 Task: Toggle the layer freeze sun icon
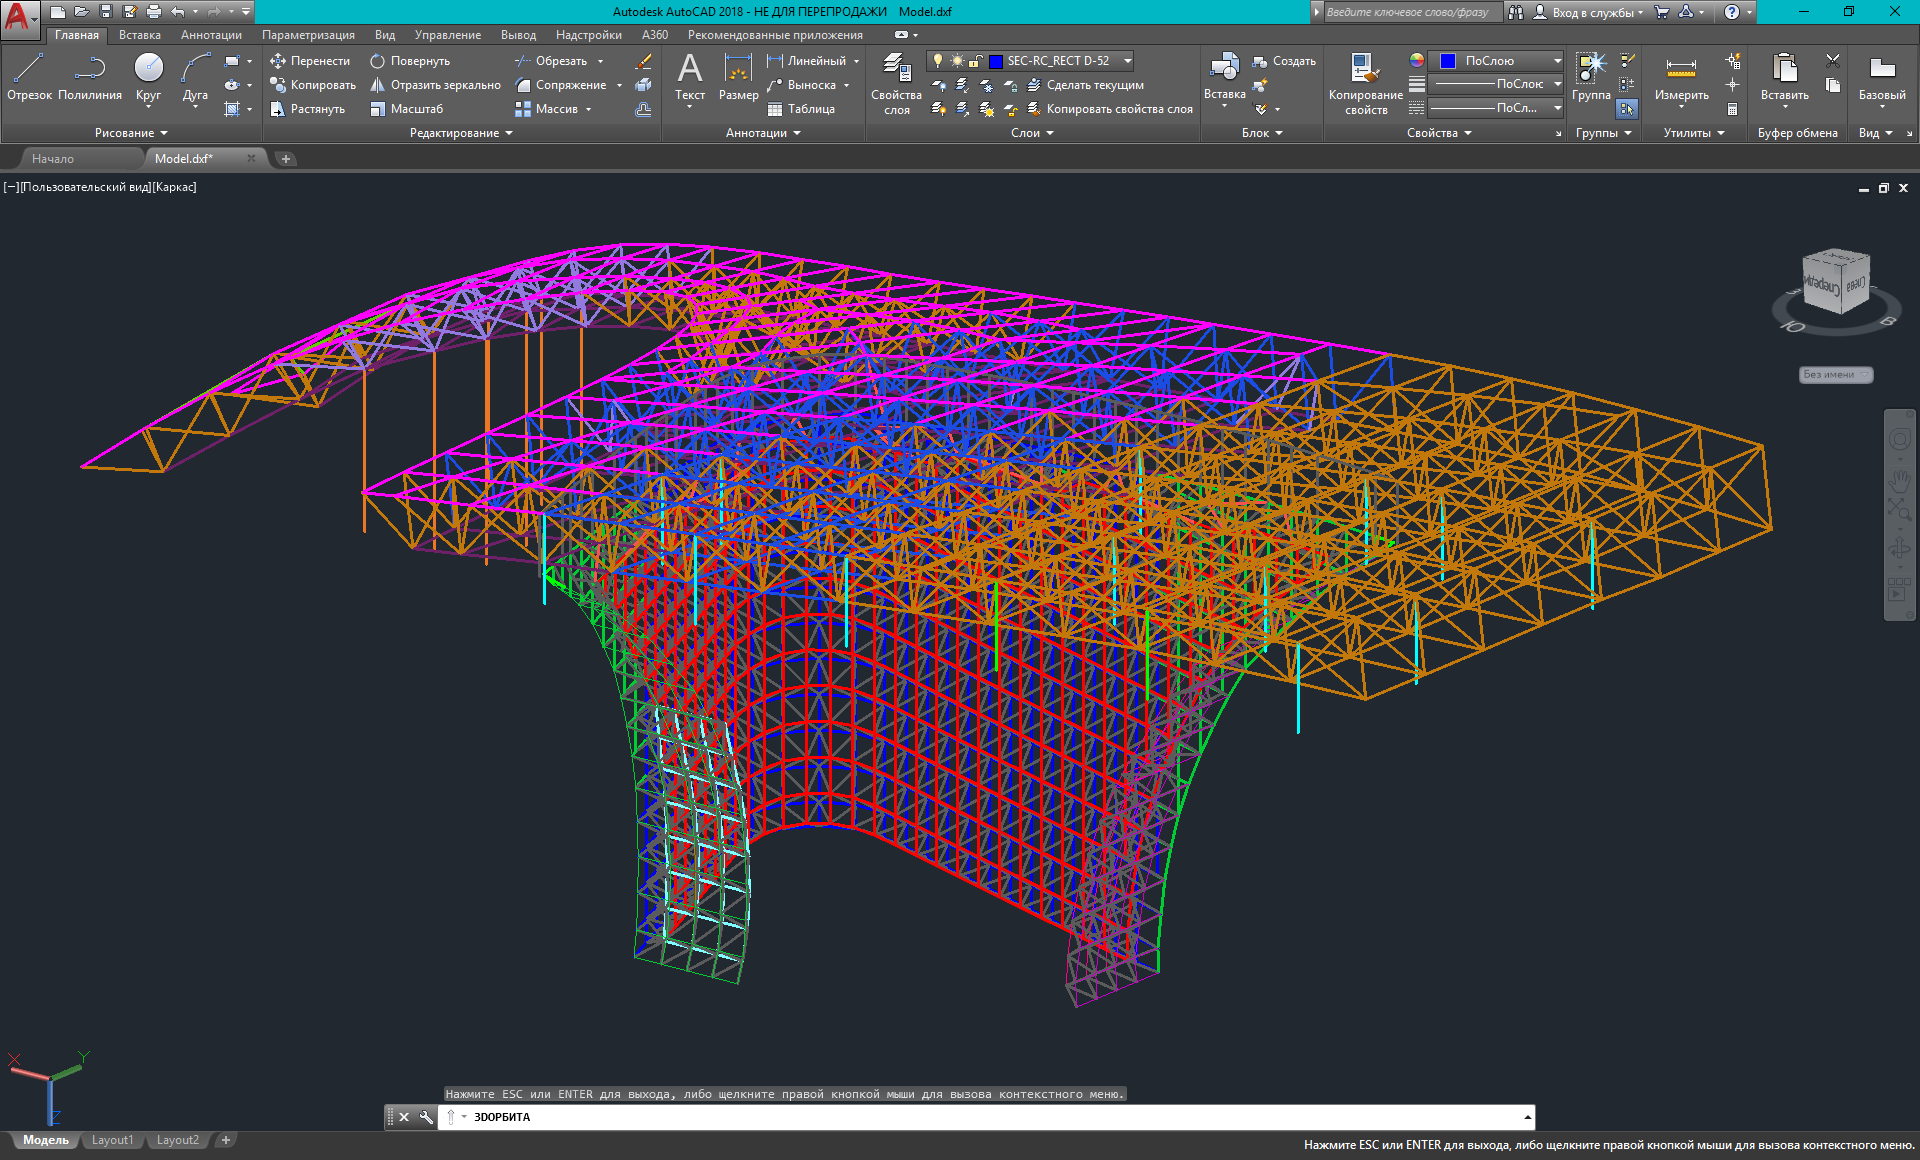coord(955,60)
